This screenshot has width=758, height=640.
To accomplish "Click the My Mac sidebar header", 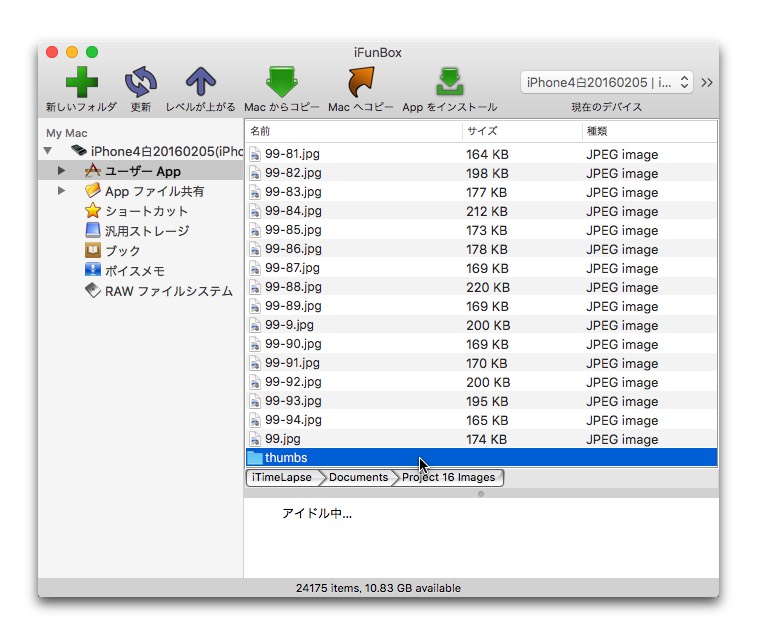I will [67, 133].
